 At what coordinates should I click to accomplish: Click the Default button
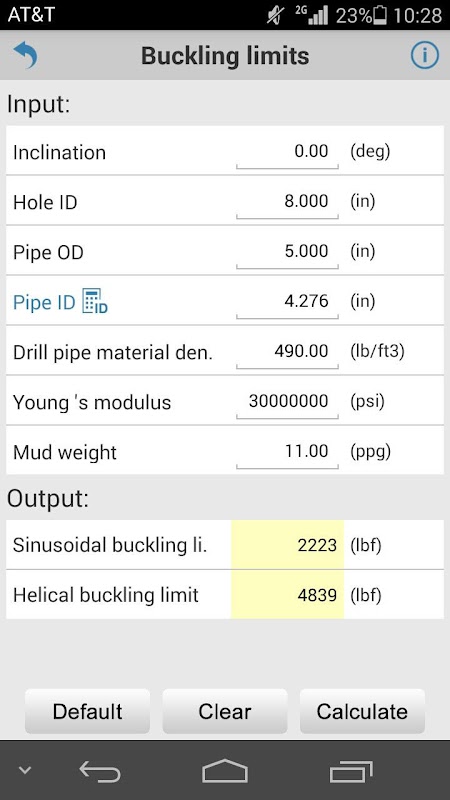(87, 711)
